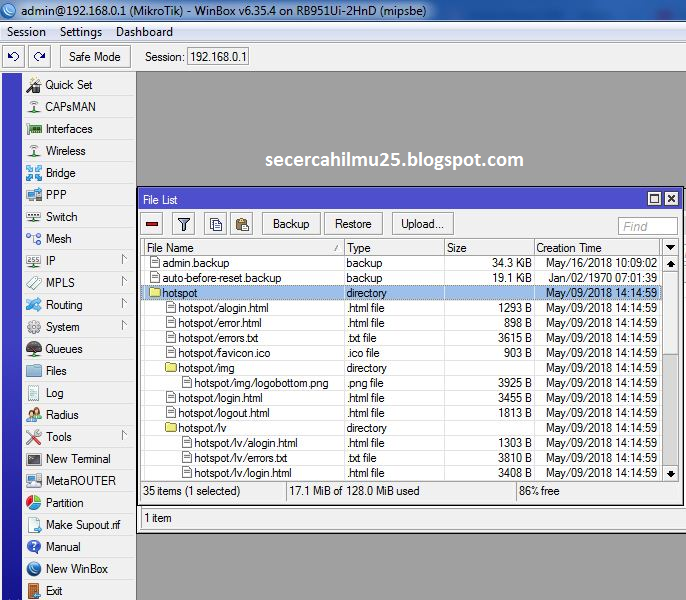
Task: Open PPP in sidebar
Action: pos(79,195)
